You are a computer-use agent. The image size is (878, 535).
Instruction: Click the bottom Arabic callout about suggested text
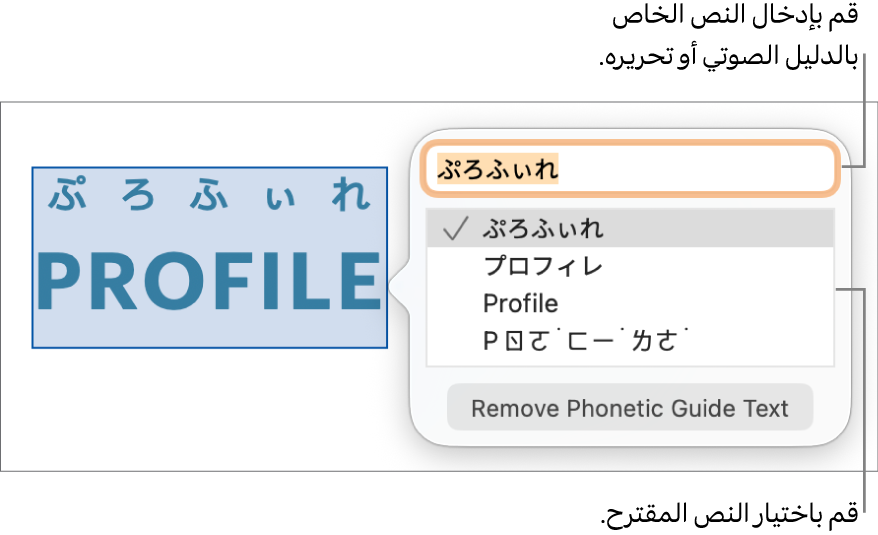pyautogui.click(x=729, y=514)
